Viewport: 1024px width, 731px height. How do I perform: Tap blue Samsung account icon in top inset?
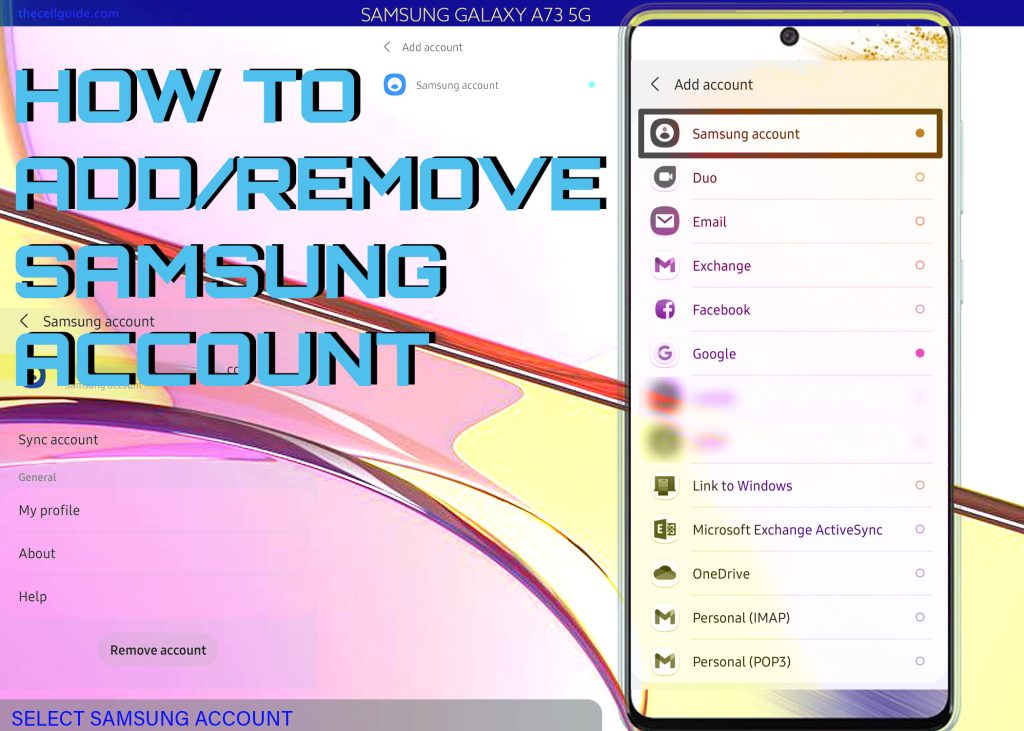tap(394, 85)
